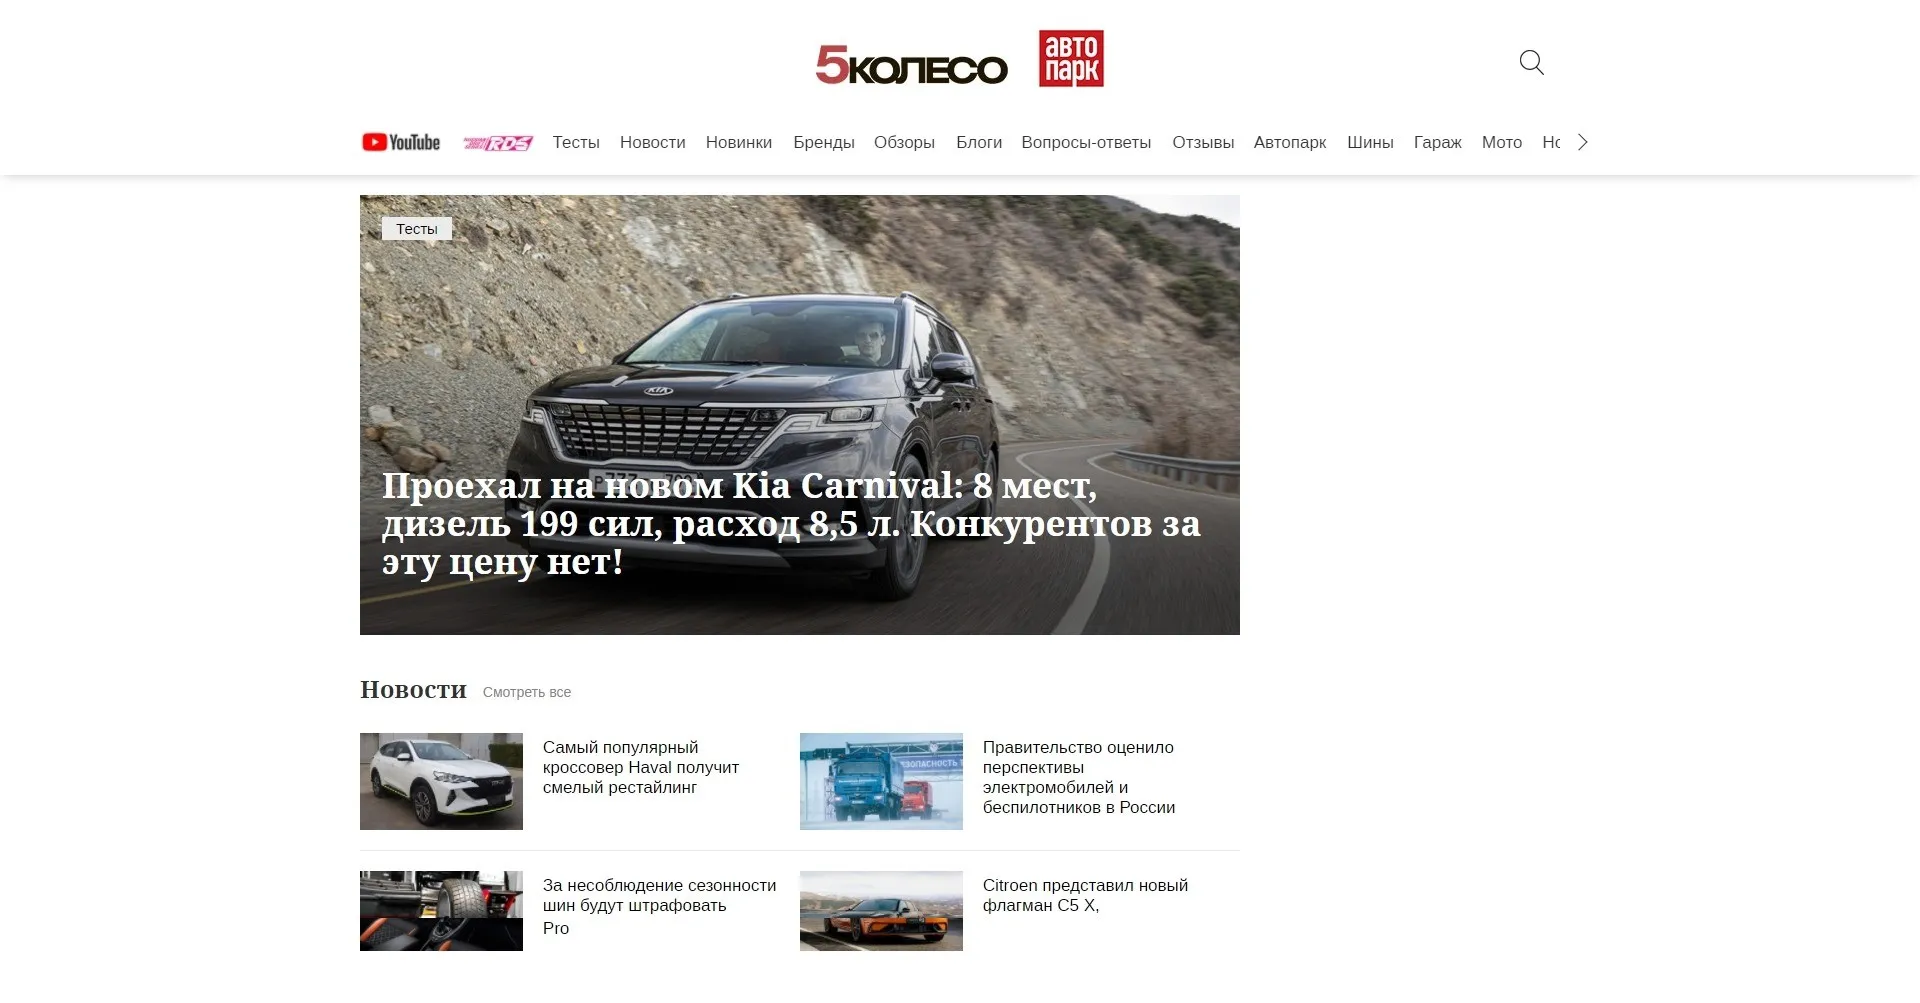Open the orange Citroen car thumbnail
This screenshot has height=1003, width=1920.
coord(881,911)
